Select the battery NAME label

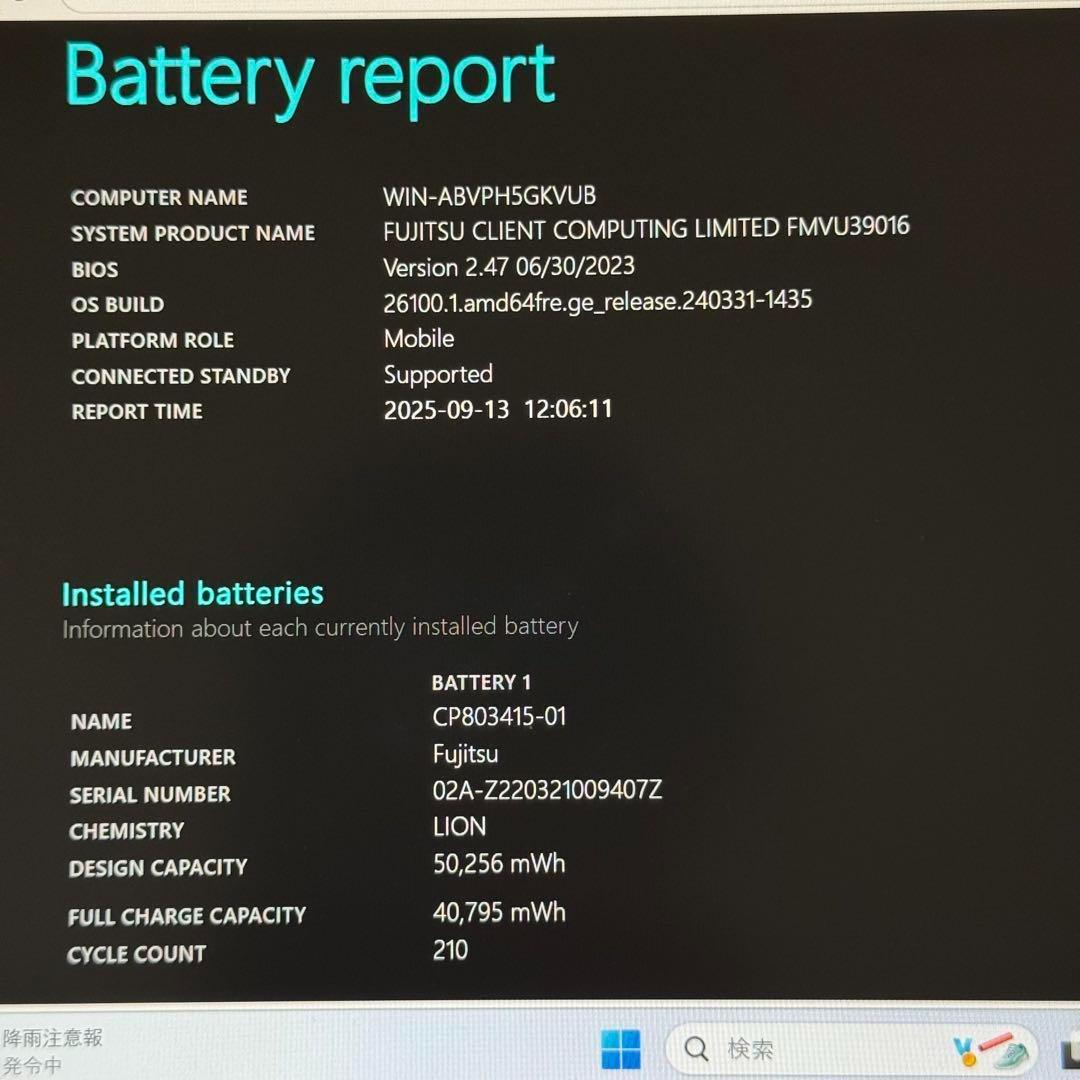tap(101, 721)
